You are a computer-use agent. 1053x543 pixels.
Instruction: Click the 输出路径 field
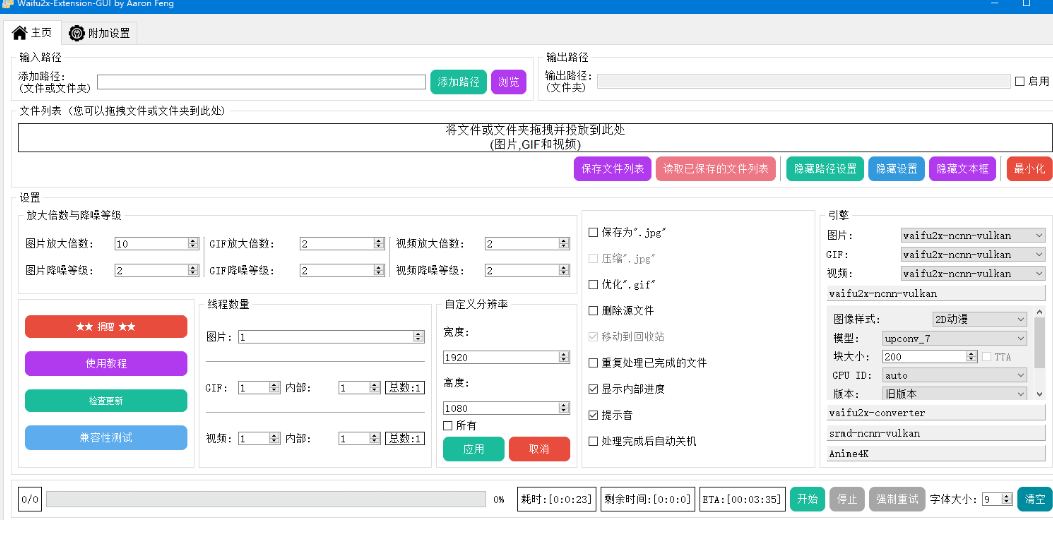pos(803,81)
